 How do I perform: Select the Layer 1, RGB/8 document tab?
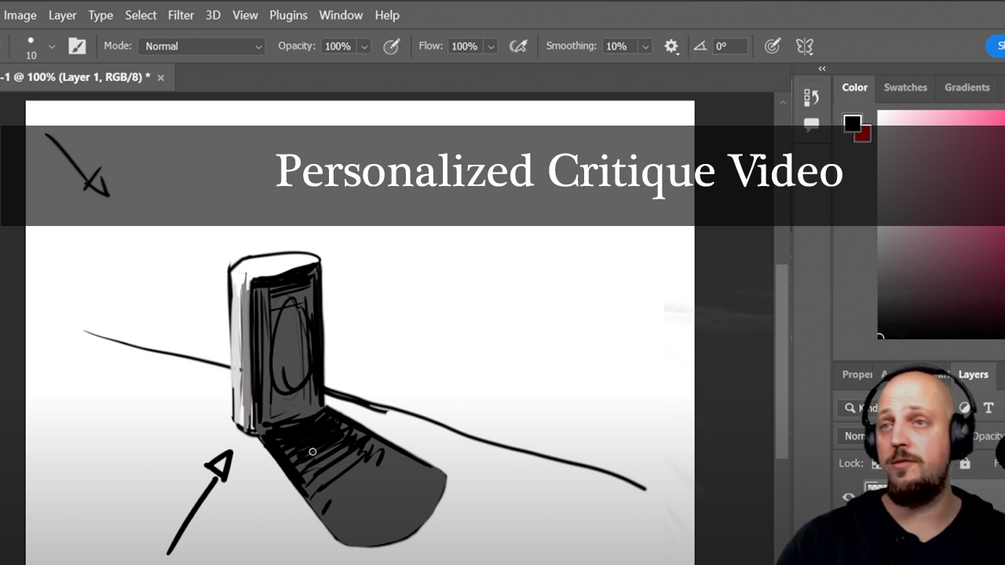point(76,78)
